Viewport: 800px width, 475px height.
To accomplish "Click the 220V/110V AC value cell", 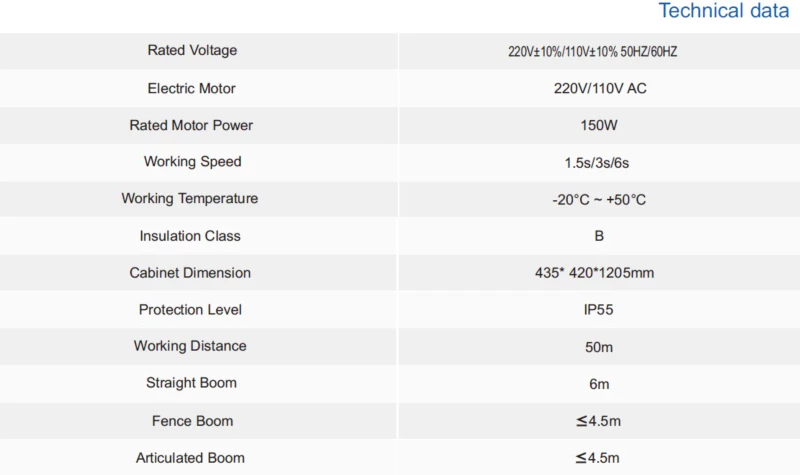I will 600,88.
